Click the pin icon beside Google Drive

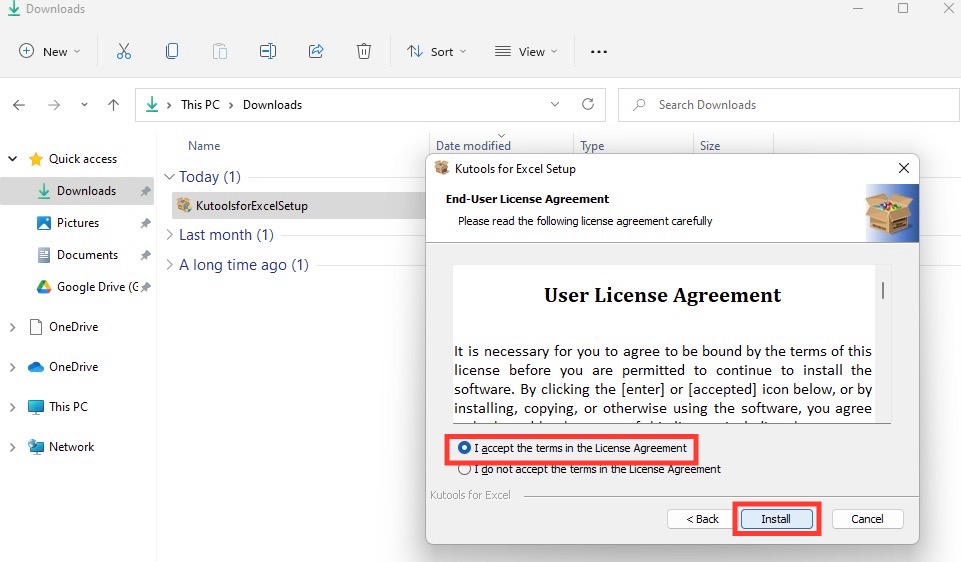pos(146,287)
